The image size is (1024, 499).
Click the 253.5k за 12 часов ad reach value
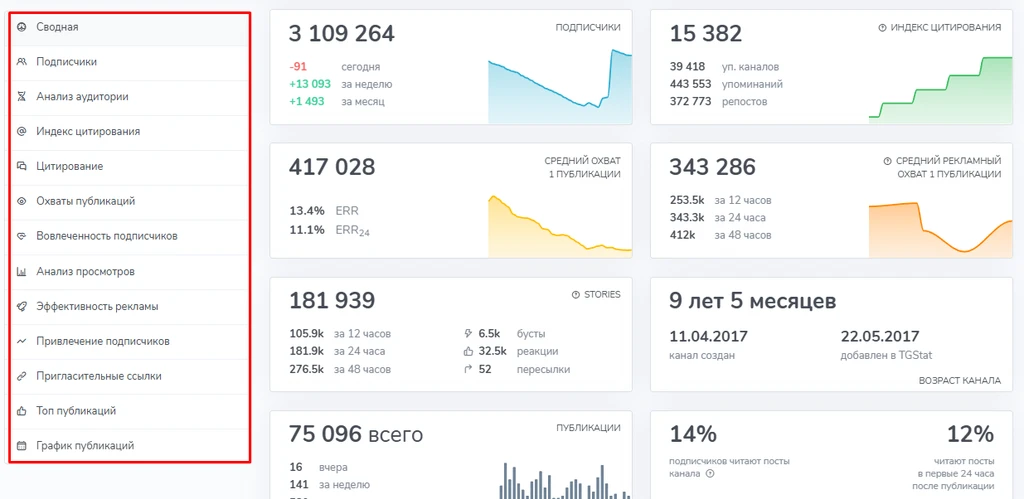click(x=688, y=201)
